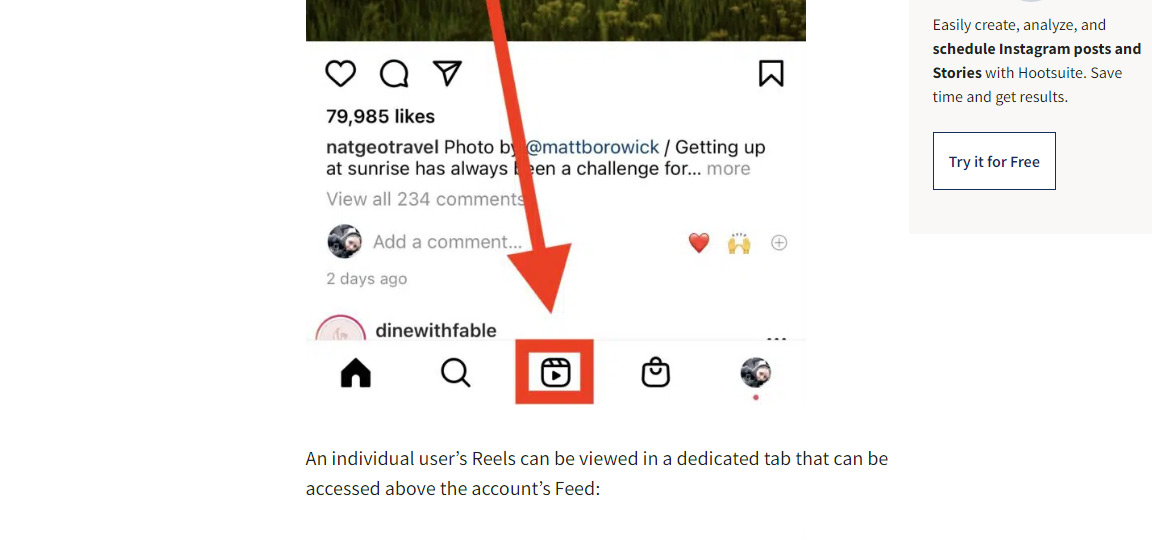This screenshot has width=1152, height=540.
Task: Open the magnifying glass search icon
Action: click(x=456, y=373)
